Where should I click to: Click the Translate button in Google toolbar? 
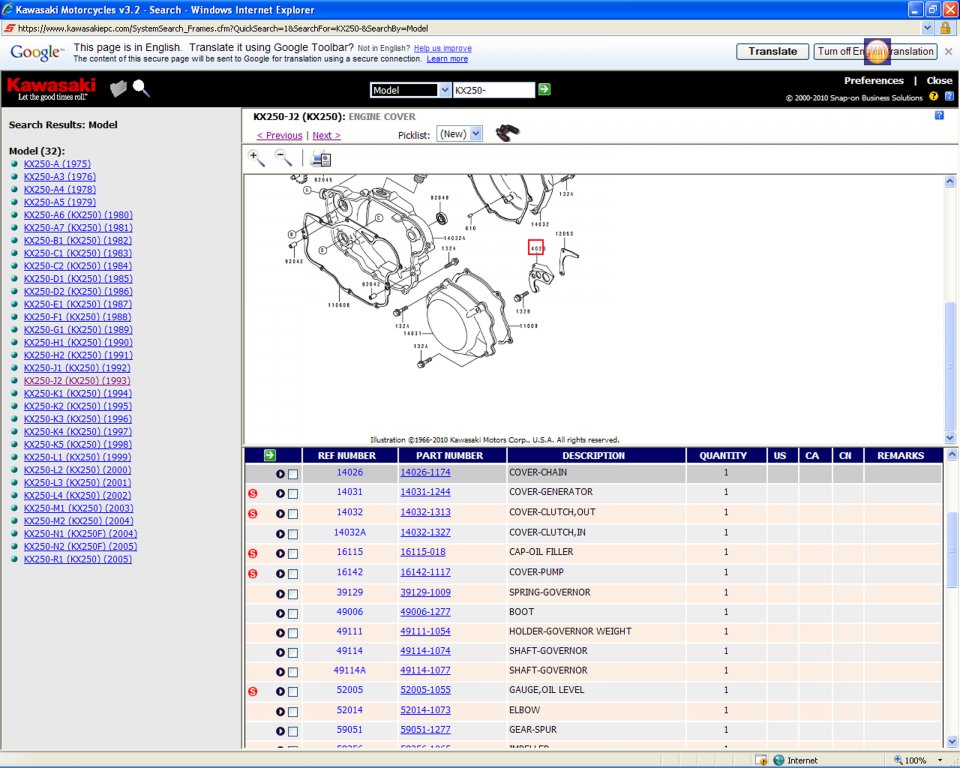(x=772, y=52)
